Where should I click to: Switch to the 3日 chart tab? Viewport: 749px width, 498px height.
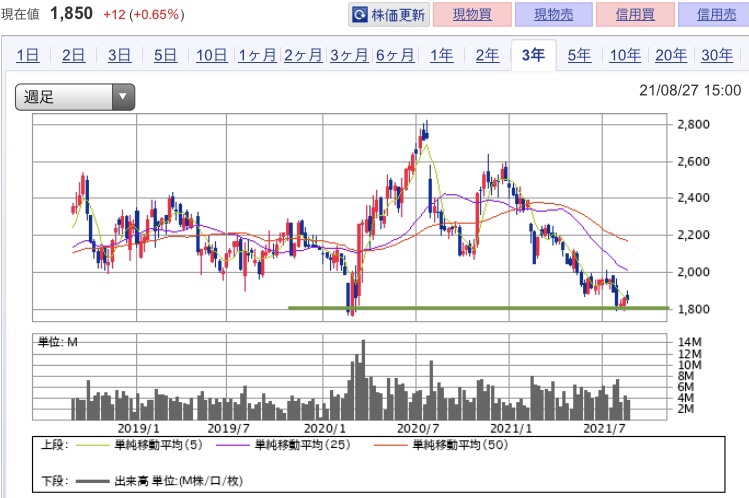119,55
